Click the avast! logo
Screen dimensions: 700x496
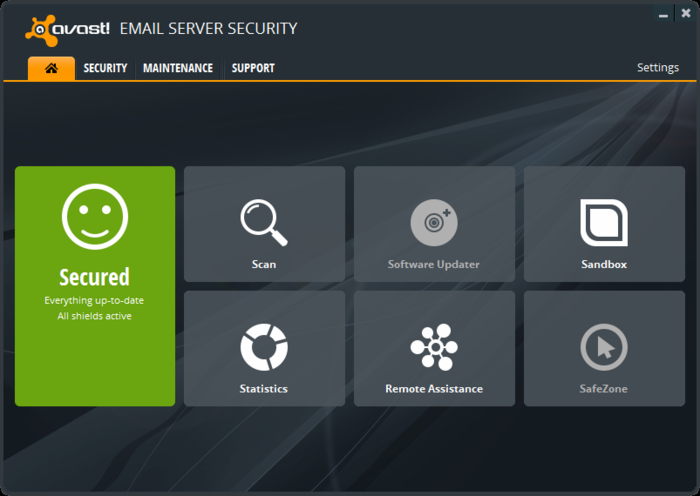67,30
